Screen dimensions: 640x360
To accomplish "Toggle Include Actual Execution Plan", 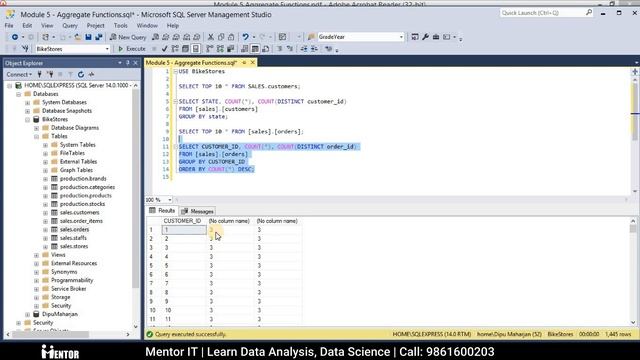I will click(x=209, y=49).
